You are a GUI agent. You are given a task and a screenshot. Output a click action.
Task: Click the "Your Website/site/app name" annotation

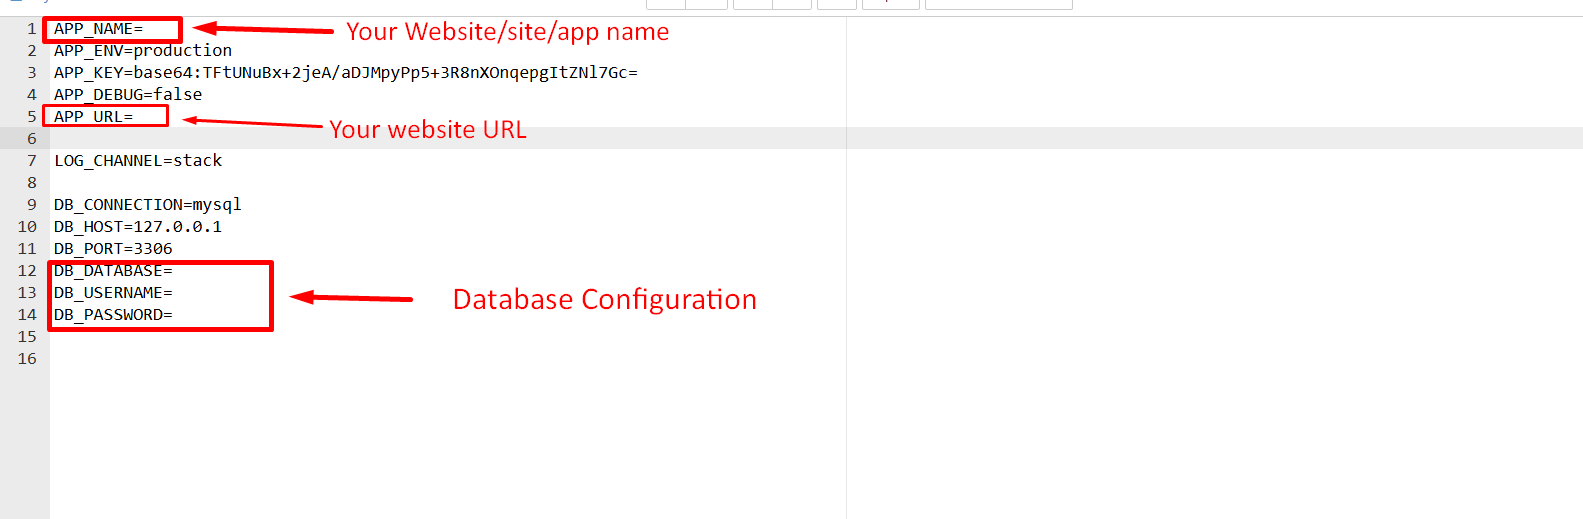(x=507, y=32)
